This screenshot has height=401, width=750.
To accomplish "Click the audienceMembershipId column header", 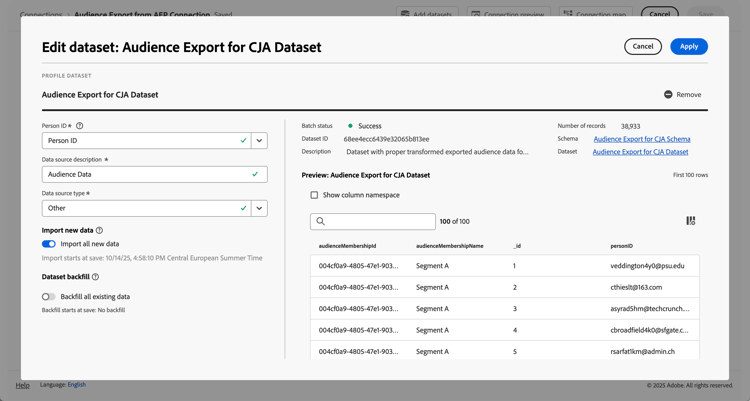I will (x=347, y=246).
